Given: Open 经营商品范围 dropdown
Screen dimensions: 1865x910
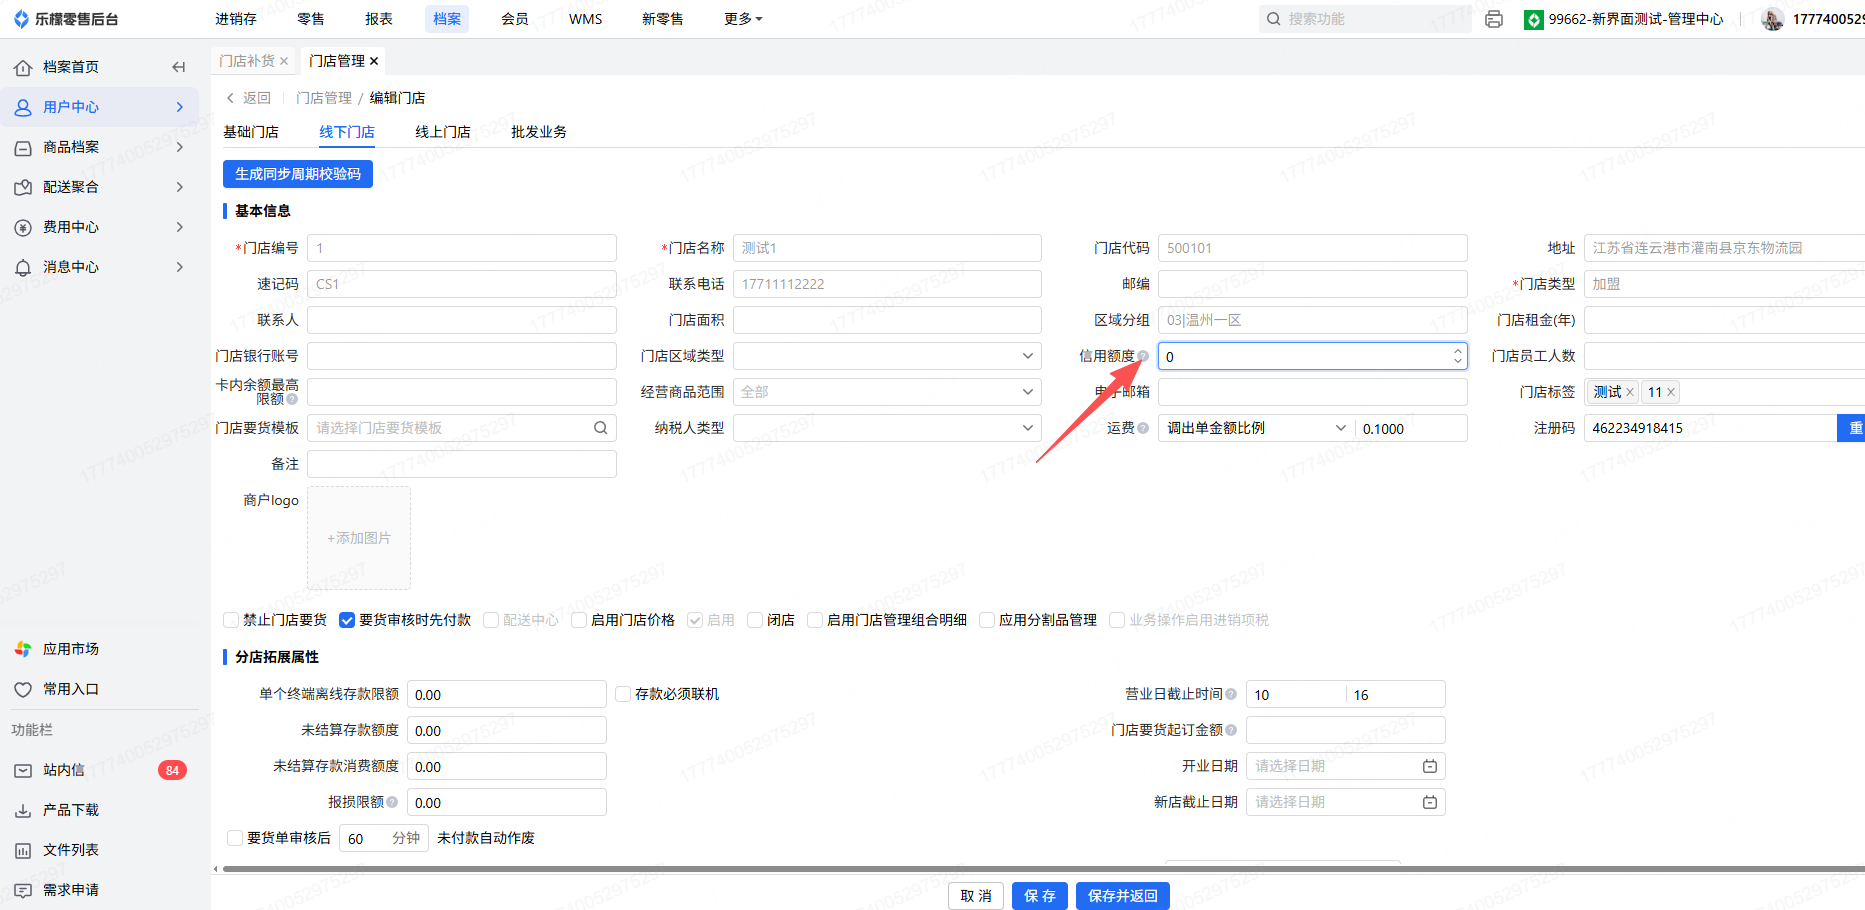Looking at the screenshot, I should 887,392.
